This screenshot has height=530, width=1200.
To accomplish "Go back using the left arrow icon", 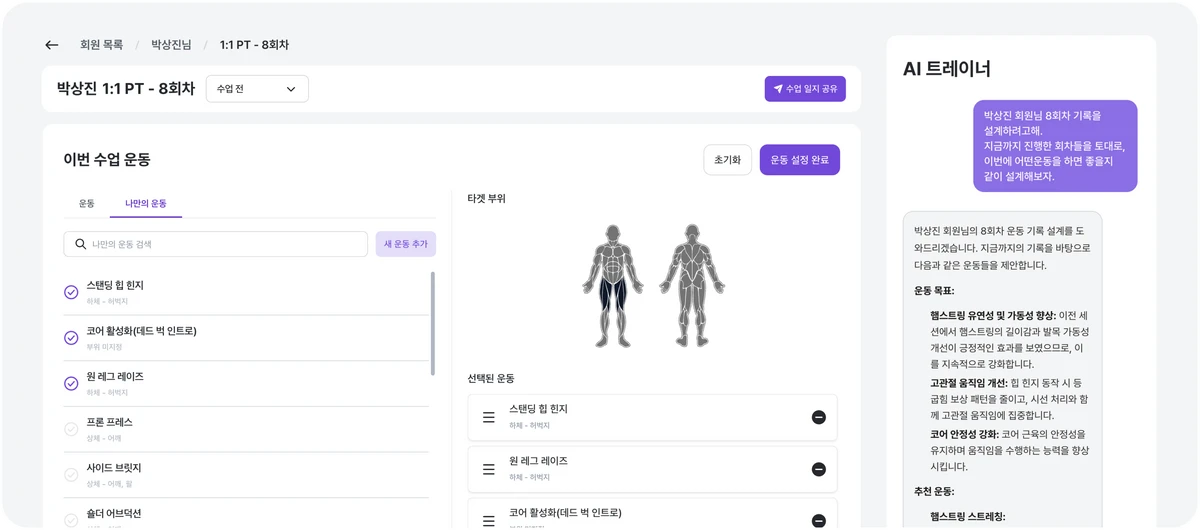I will tap(52, 45).
